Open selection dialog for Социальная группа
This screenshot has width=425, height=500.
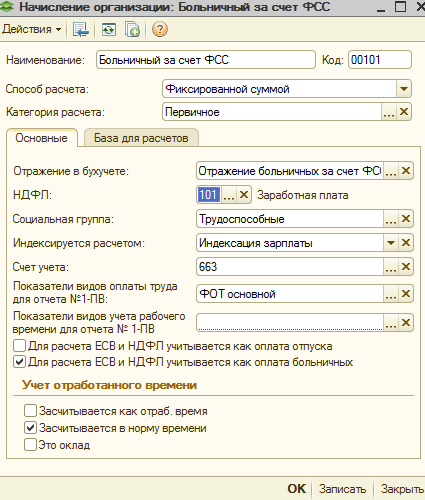click(x=391, y=219)
